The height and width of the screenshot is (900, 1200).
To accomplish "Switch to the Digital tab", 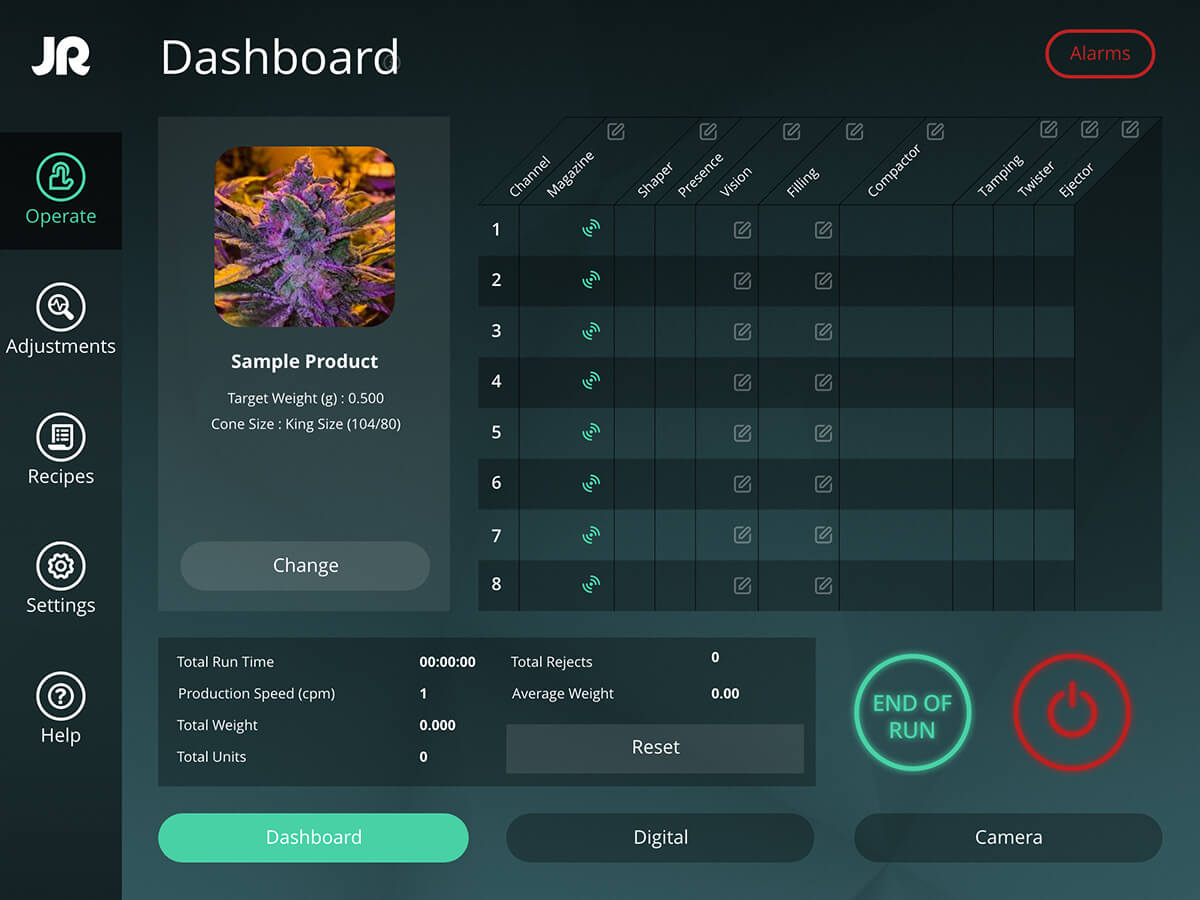I will 660,838.
